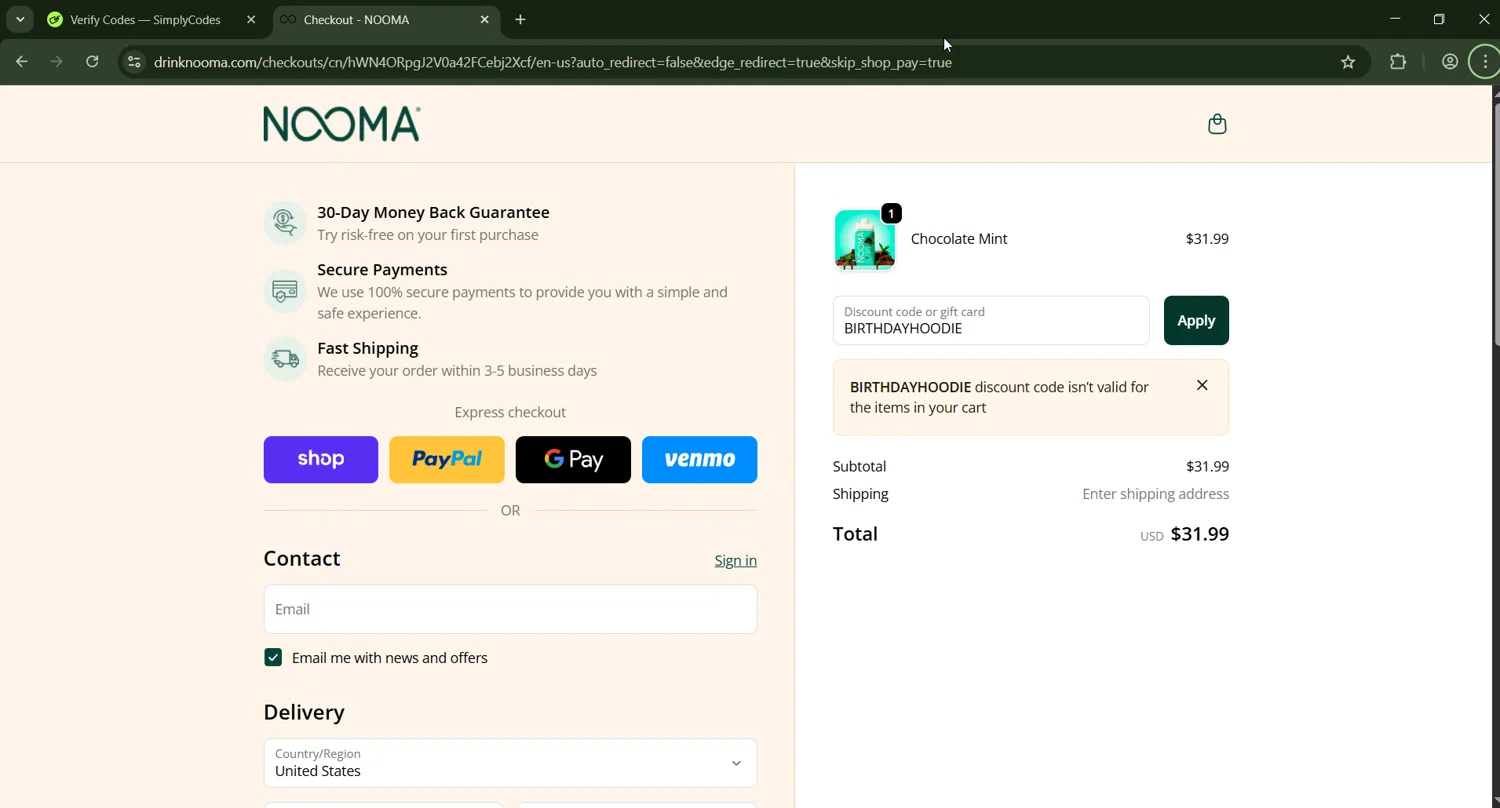Open the browser profile icon
The image size is (1500, 808).
point(1450,62)
